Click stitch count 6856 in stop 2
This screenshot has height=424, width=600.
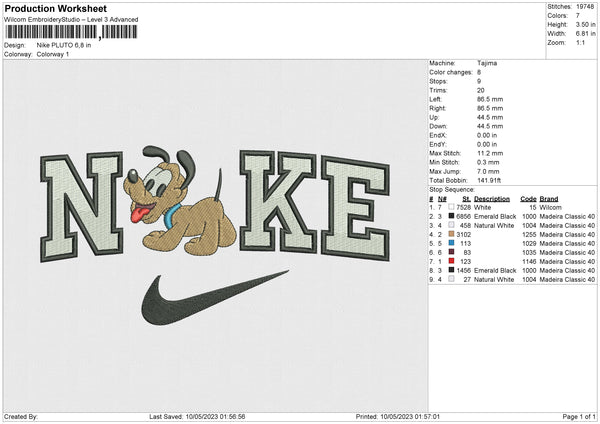[x=463, y=216]
